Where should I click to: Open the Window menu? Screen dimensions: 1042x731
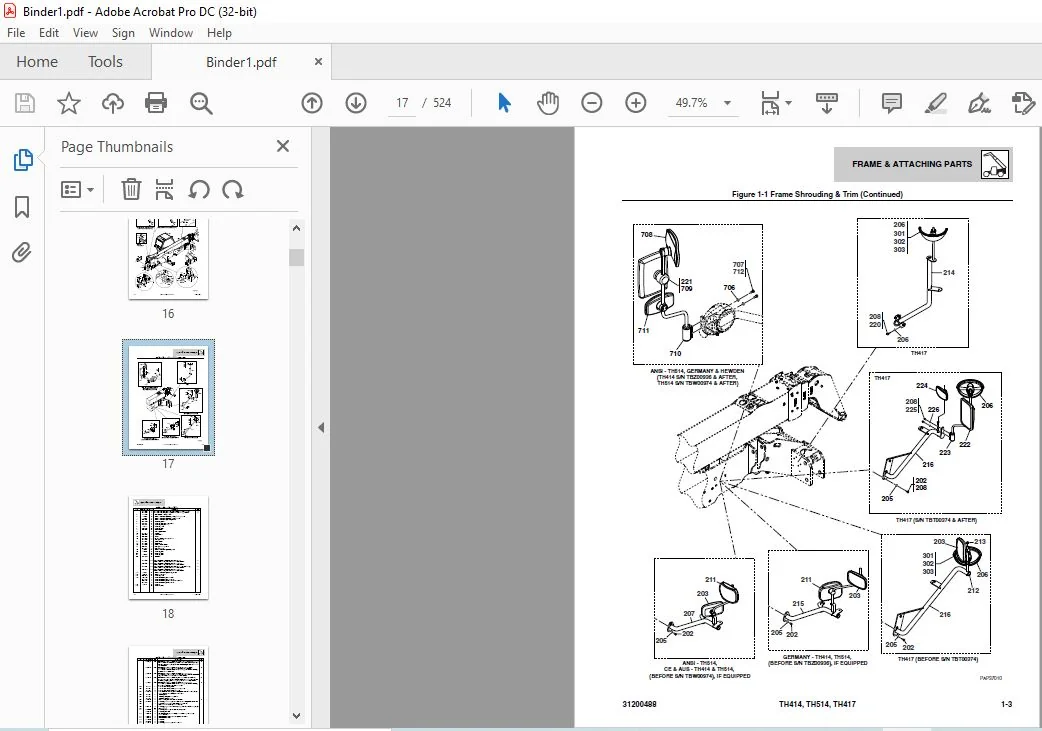[171, 33]
